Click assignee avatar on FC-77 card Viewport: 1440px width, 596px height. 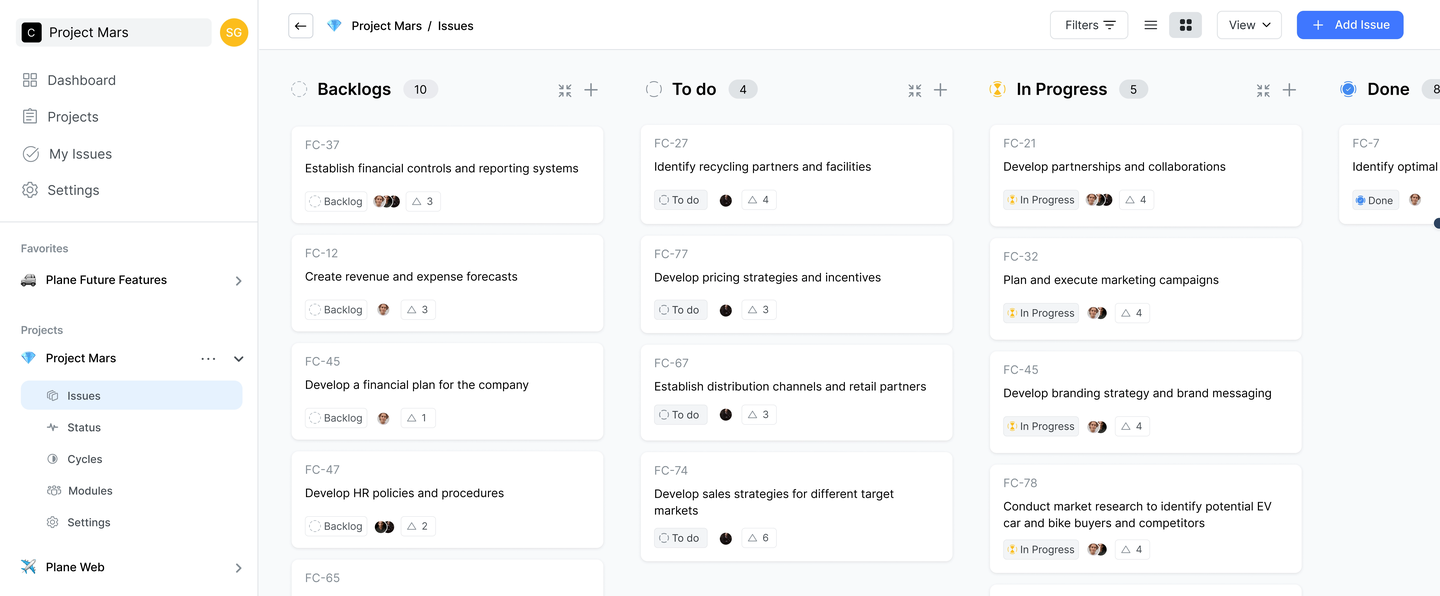(x=726, y=310)
